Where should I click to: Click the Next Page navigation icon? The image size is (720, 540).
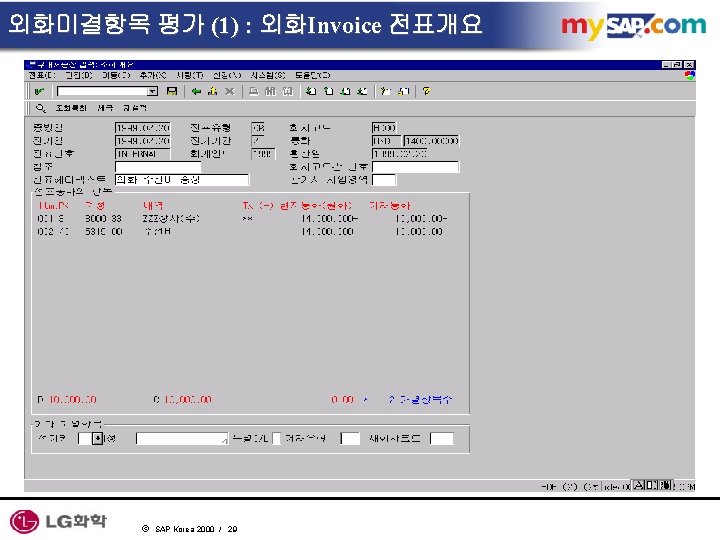pyautogui.click(x=345, y=91)
